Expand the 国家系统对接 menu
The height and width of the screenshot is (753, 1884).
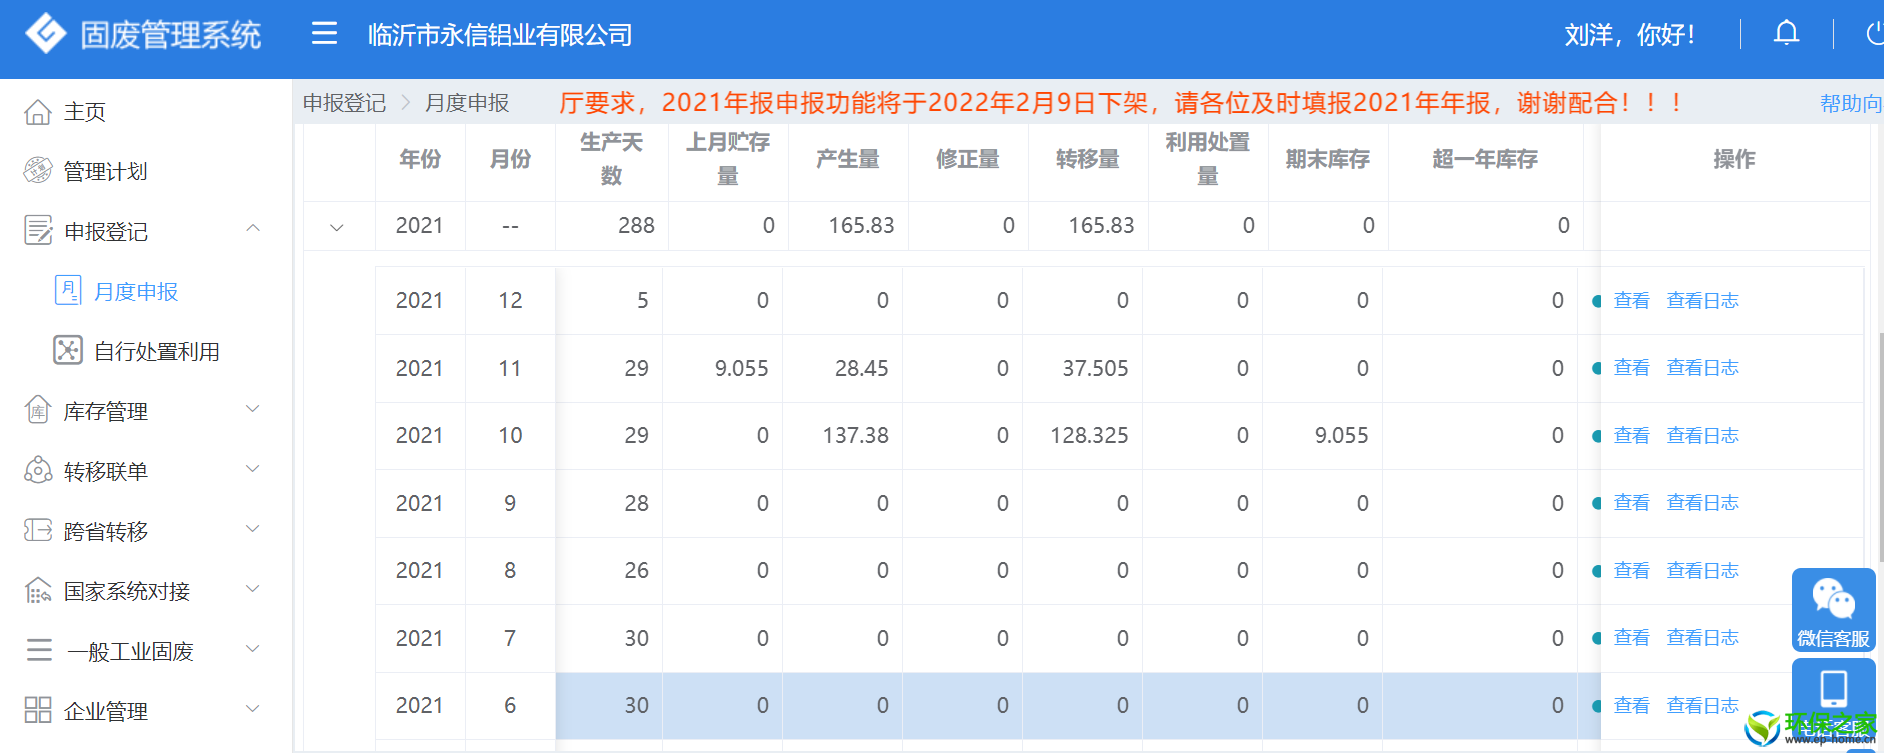pyautogui.click(x=253, y=589)
